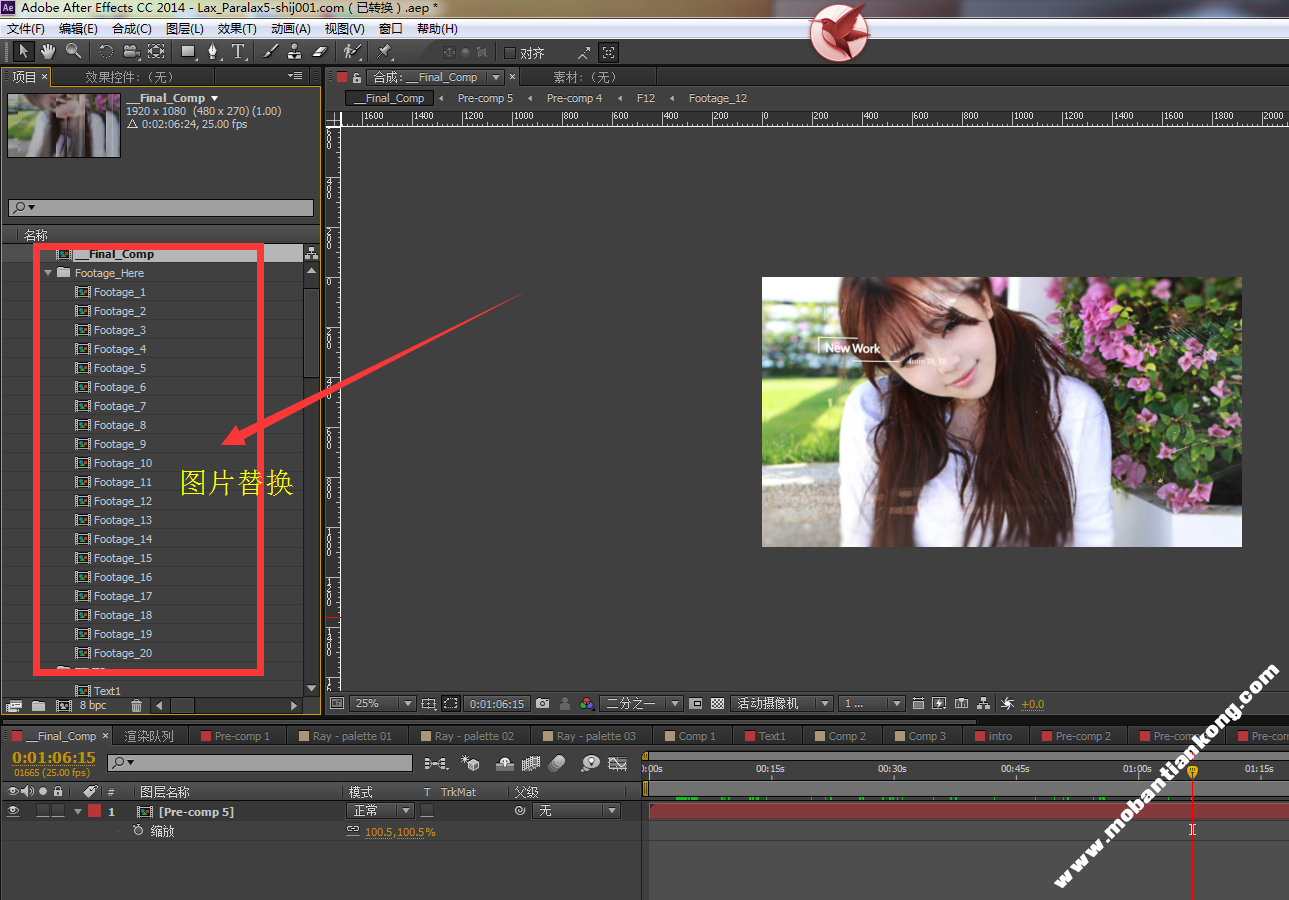1289x900 pixels.
Task: Open the 合成: __Final_Comp viewer dropdown
Action: pyautogui.click(x=496, y=78)
